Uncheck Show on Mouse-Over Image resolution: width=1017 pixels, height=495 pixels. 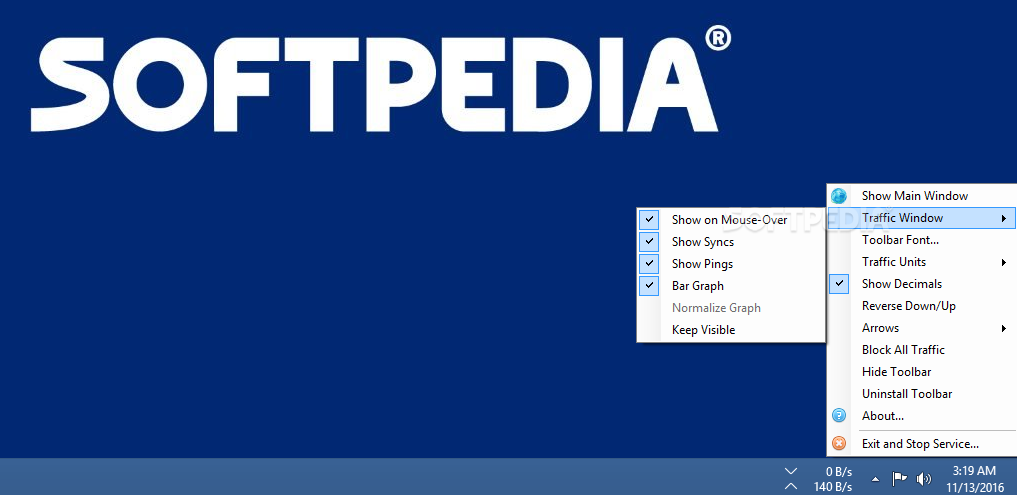coord(649,219)
